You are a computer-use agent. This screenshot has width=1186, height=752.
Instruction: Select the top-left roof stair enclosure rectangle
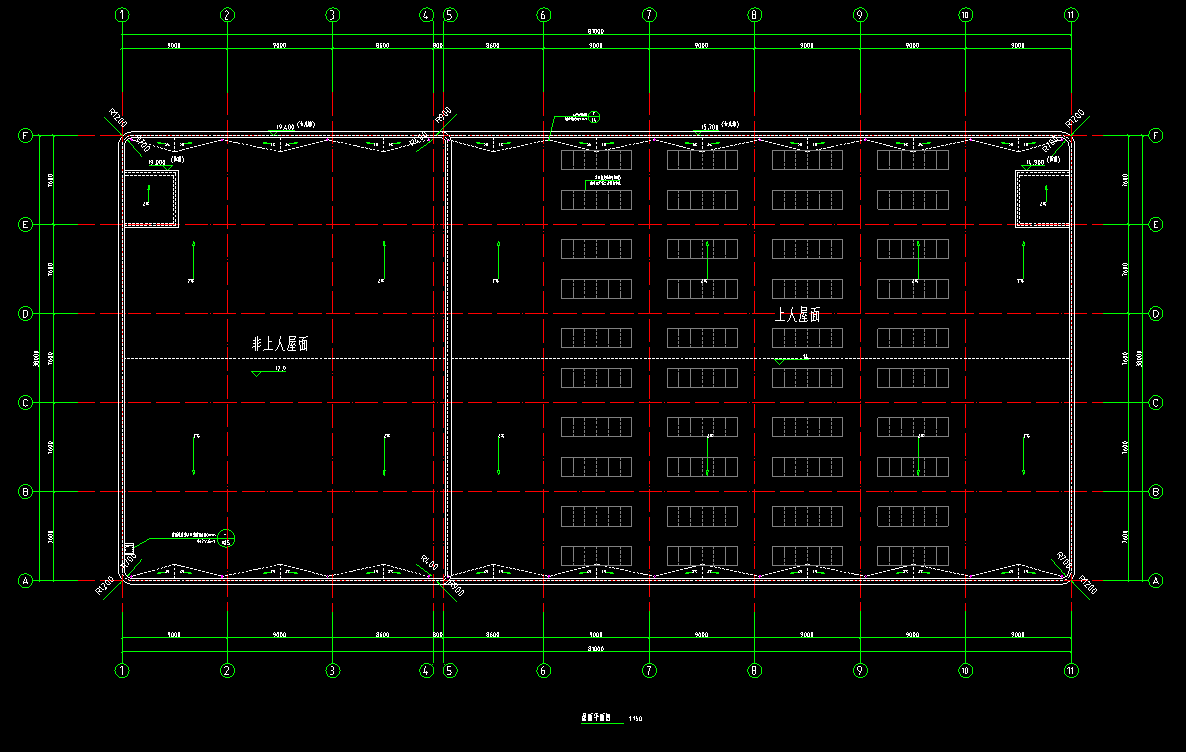coord(150,199)
